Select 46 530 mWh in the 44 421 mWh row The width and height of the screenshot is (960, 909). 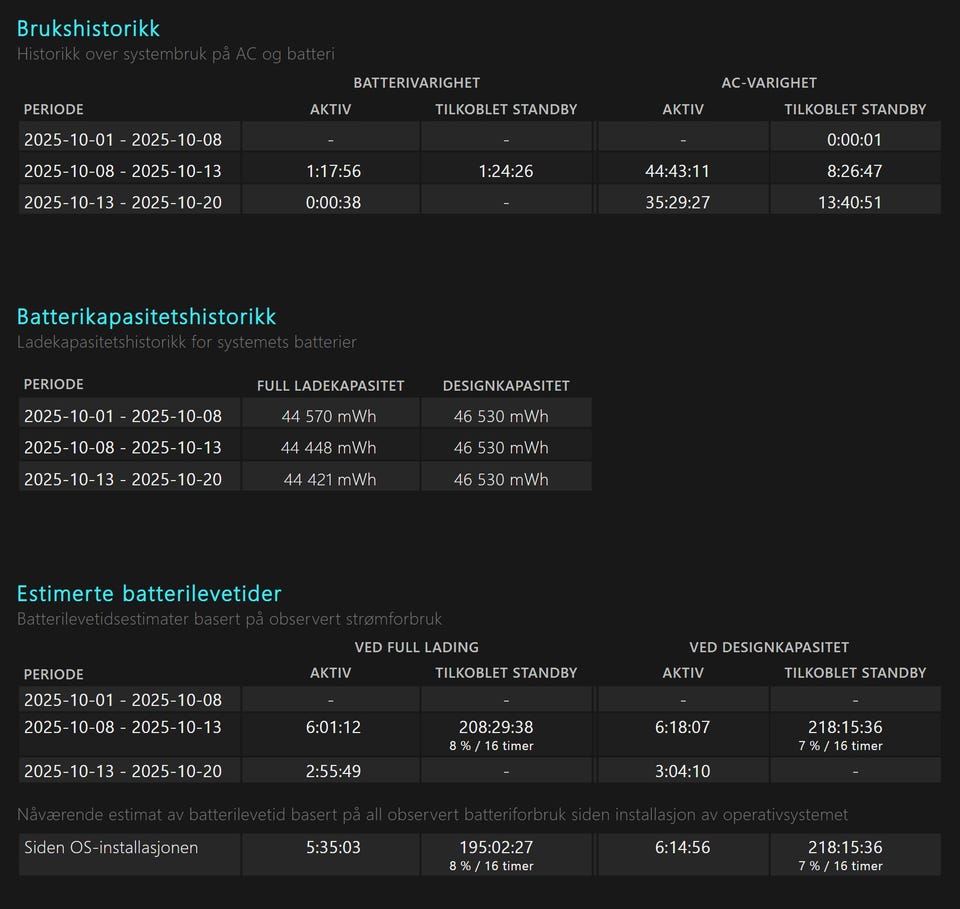pos(501,479)
